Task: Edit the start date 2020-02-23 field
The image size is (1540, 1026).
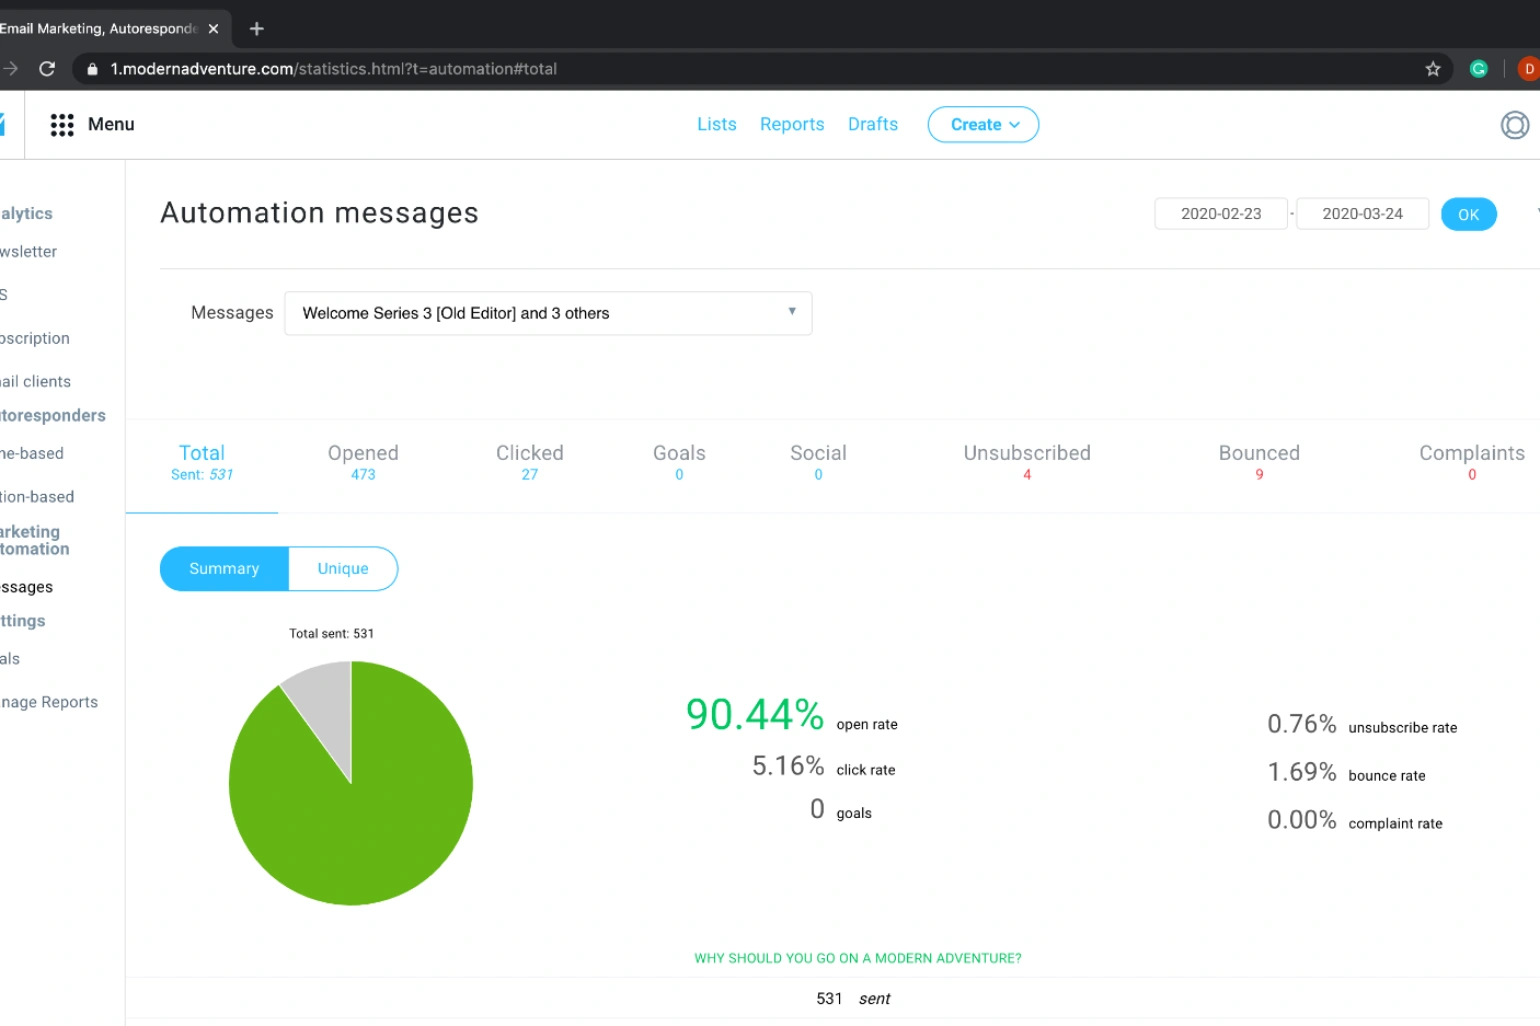Action: point(1221,214)
